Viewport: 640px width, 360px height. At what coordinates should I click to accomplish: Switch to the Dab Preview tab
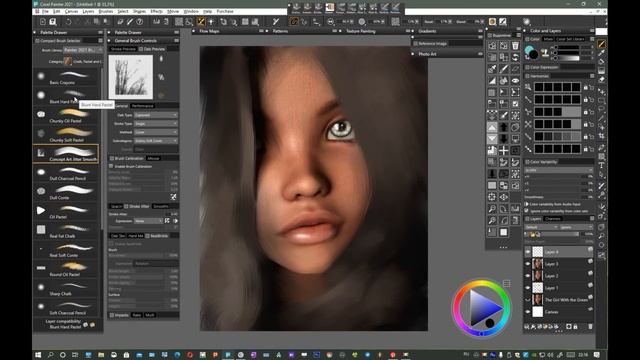coord(152,49)
